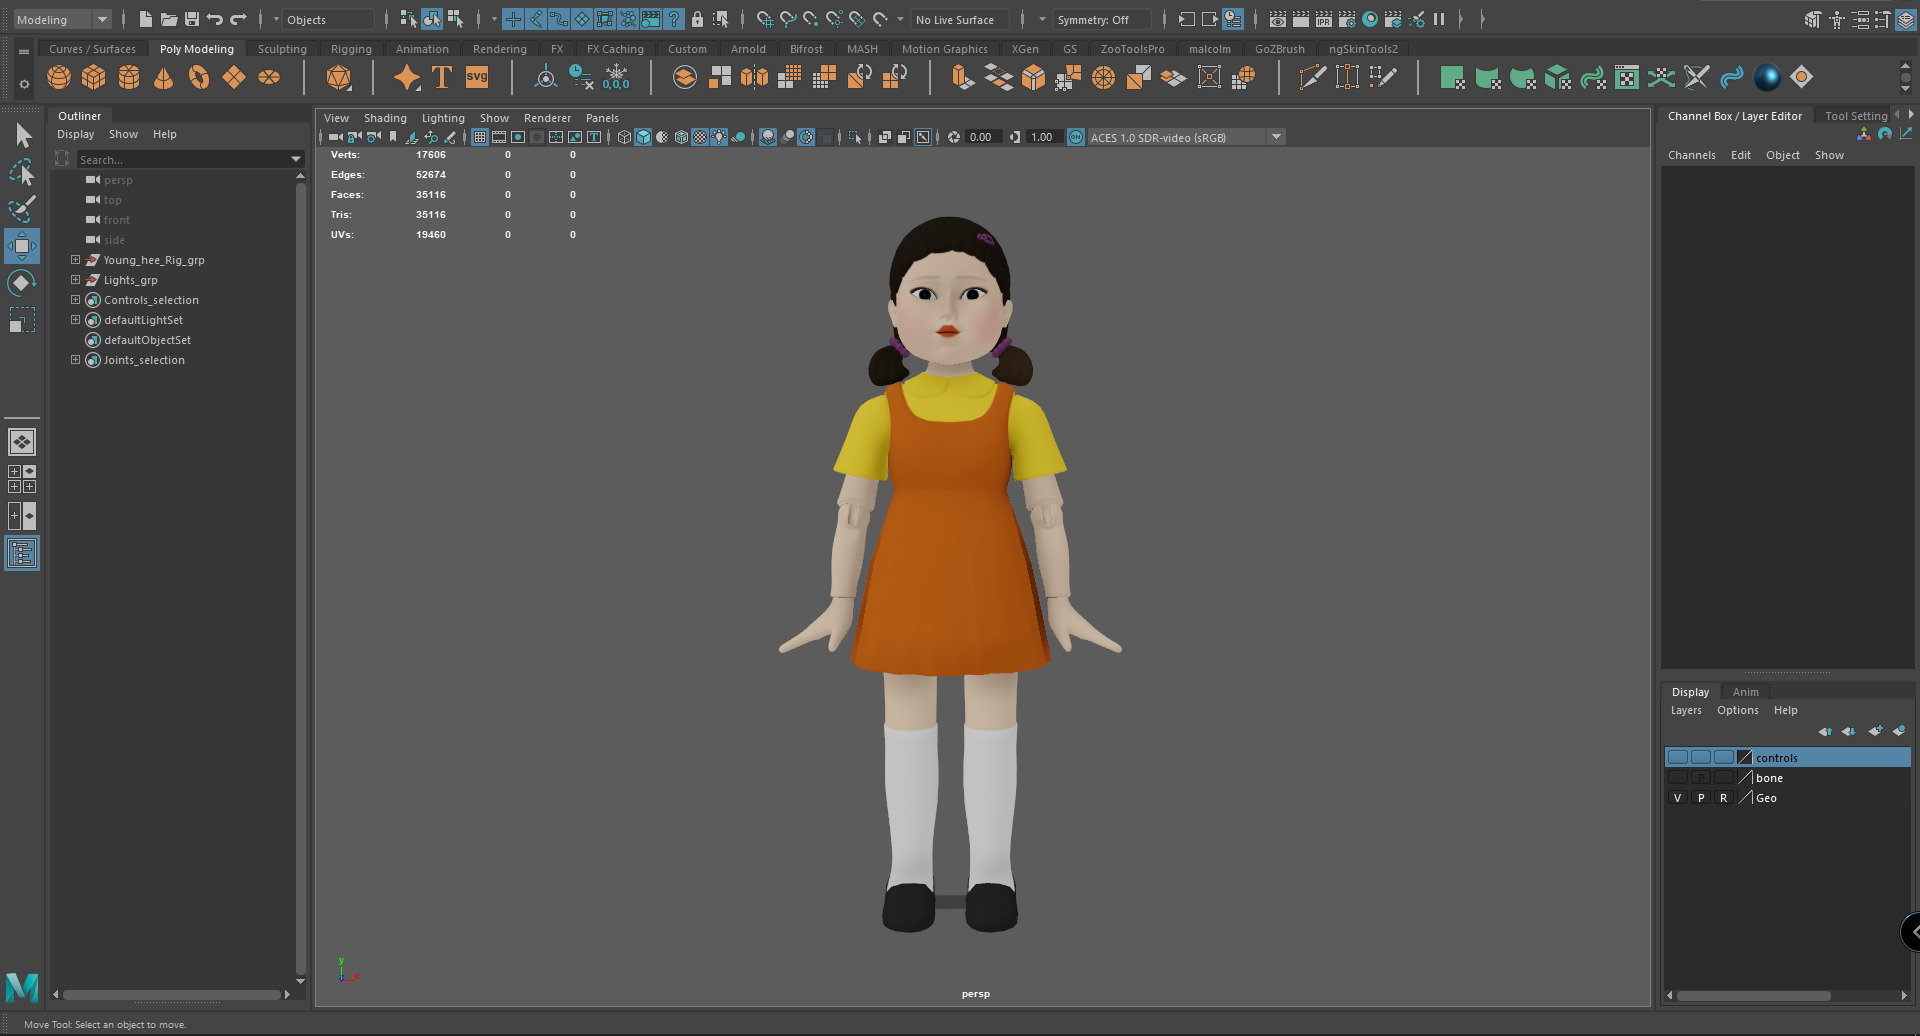Click the Mirror geometry shelf icon
1920x1036 pixels.
tap(754, 77)
